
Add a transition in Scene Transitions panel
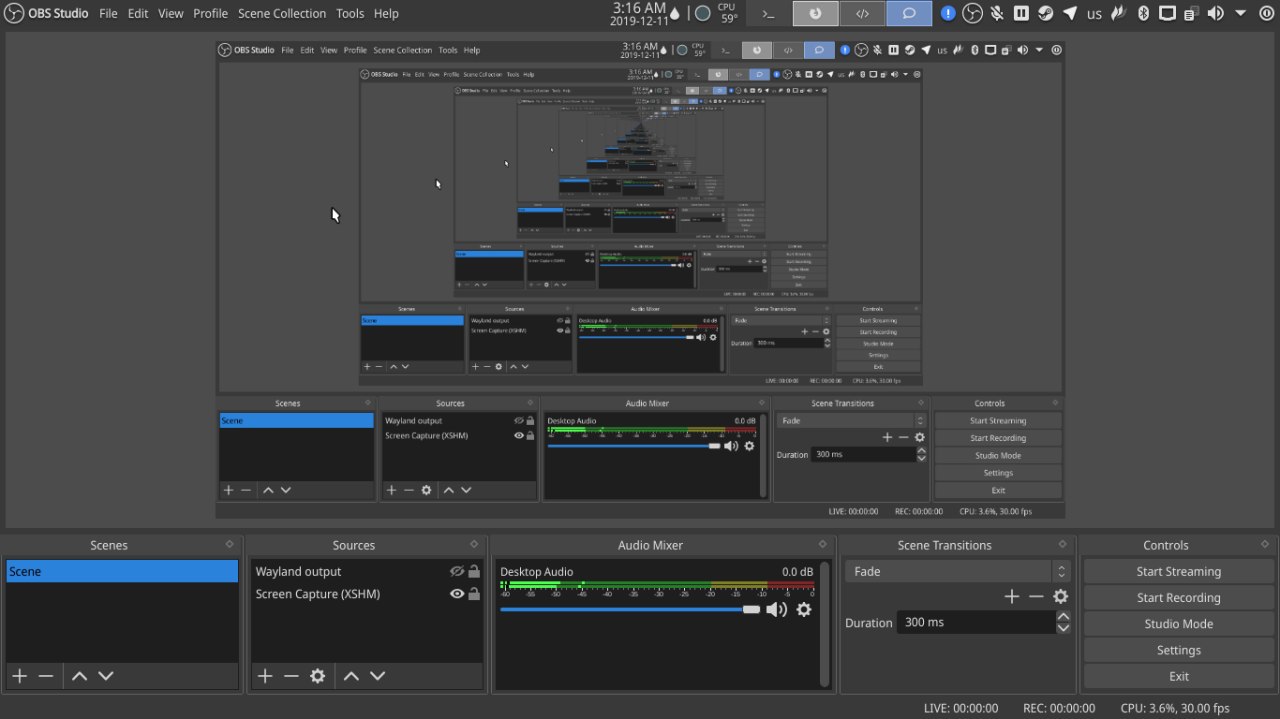pyautogui.click(x=1011, y=596)
